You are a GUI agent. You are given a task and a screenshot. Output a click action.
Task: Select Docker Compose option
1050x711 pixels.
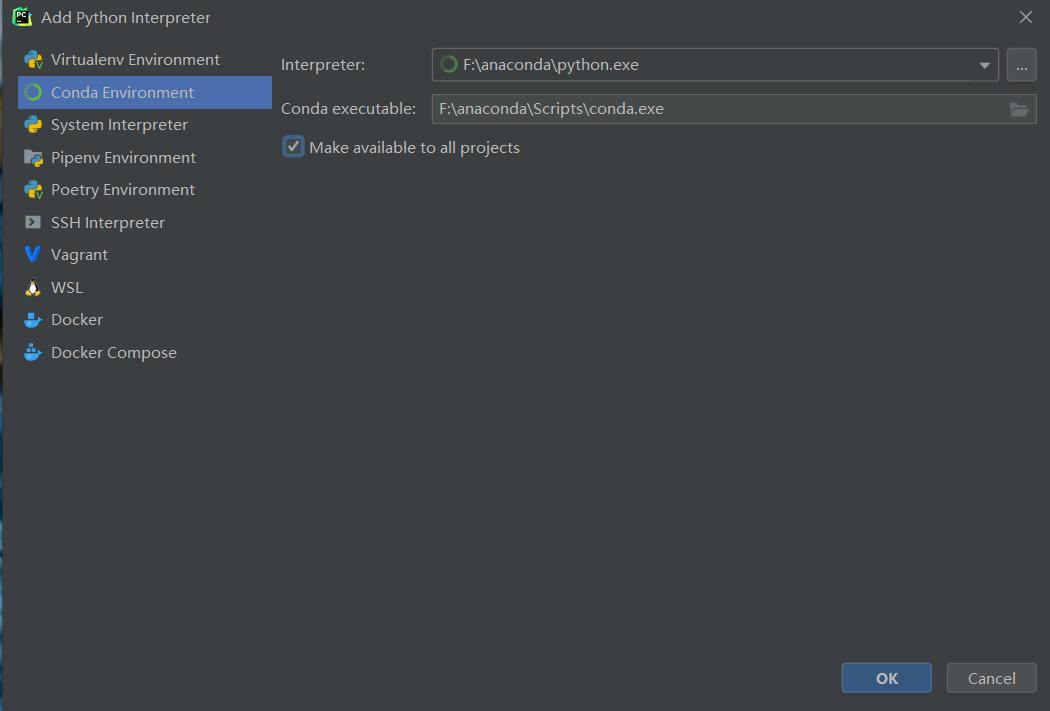(x=145, y=352)
